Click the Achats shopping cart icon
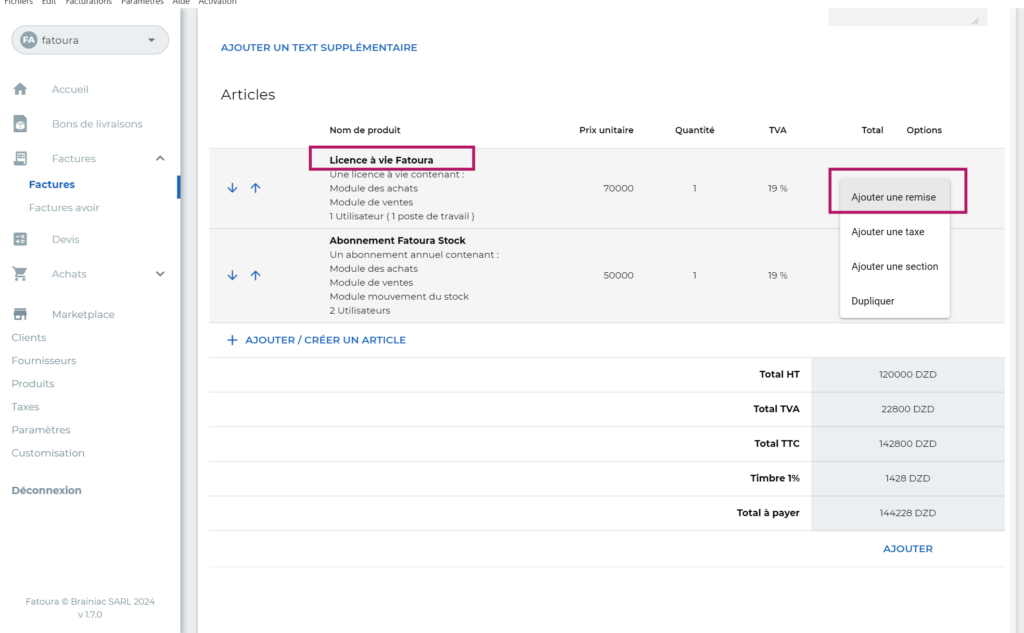This screenshot has width=1024, height=633. click(20, 274)
